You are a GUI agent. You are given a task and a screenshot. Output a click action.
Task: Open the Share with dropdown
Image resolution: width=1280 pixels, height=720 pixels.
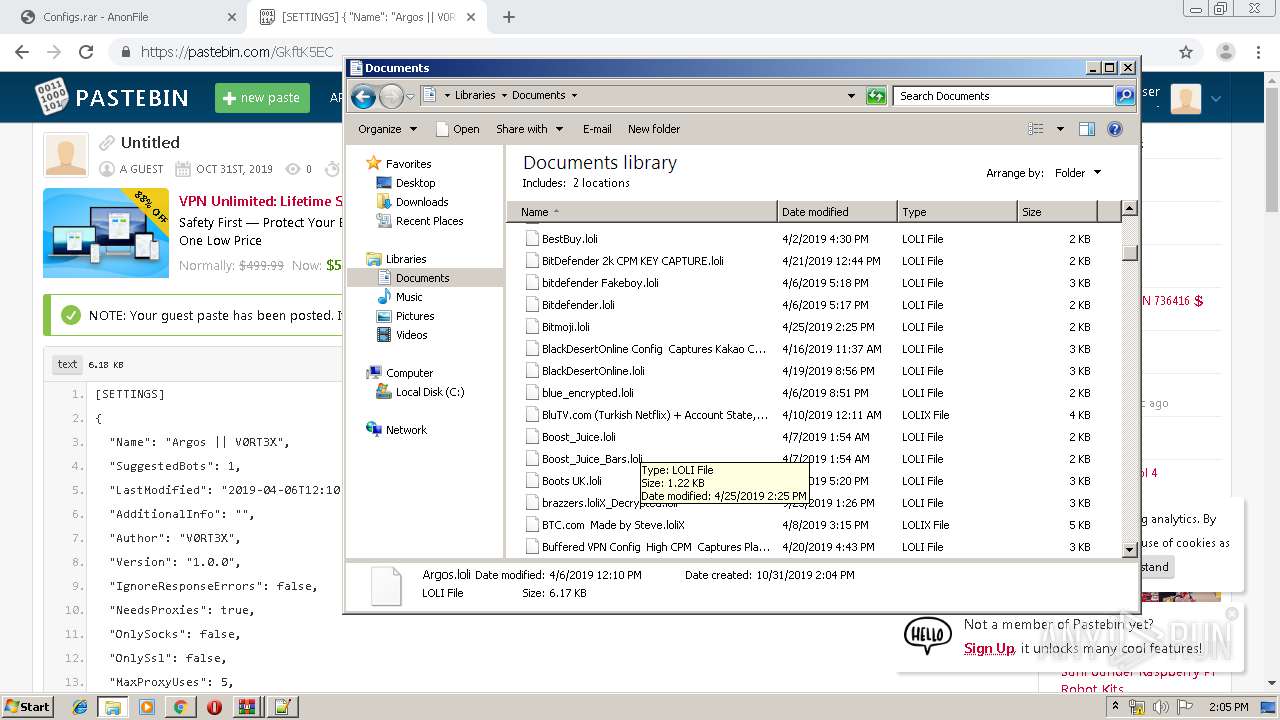click(530, 129)
